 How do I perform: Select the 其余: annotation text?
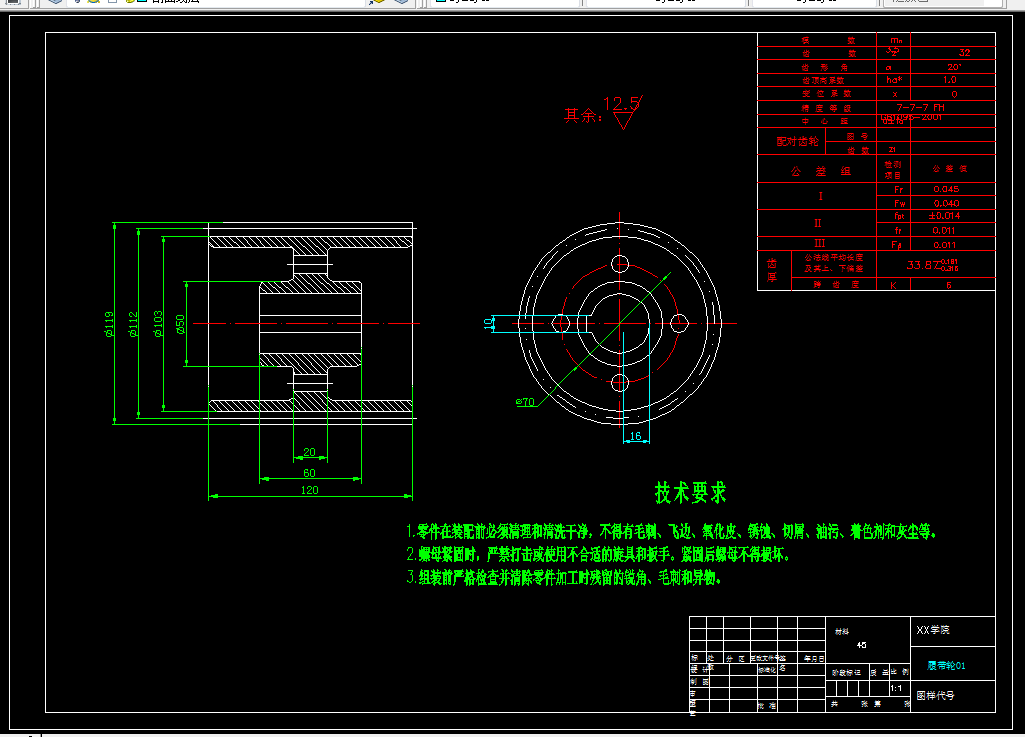click(x=582, y=116)
